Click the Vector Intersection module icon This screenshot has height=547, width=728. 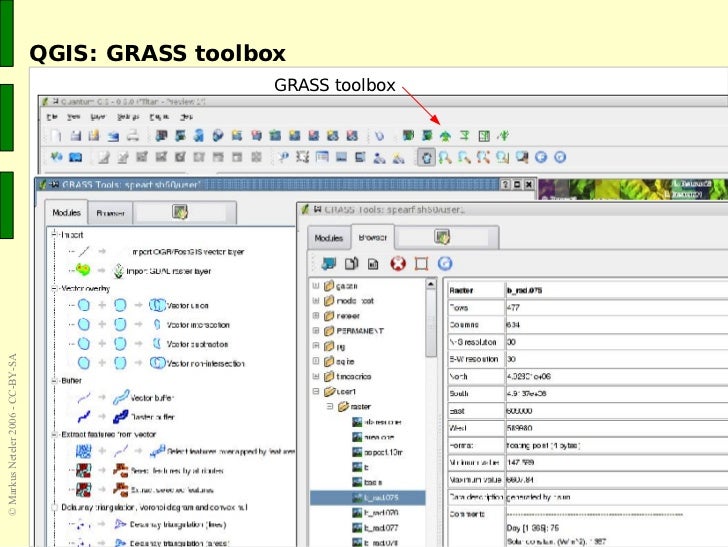pos(157,325)
